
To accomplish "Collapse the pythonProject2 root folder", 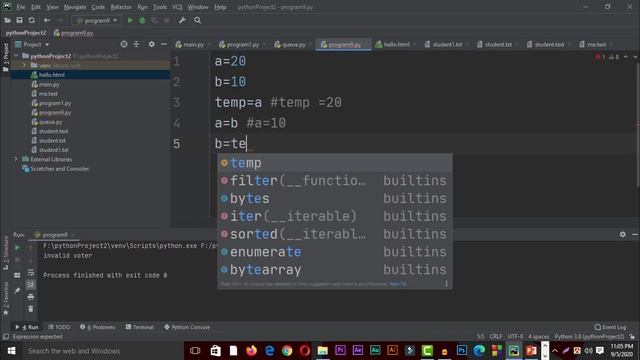I will [16, 56].
